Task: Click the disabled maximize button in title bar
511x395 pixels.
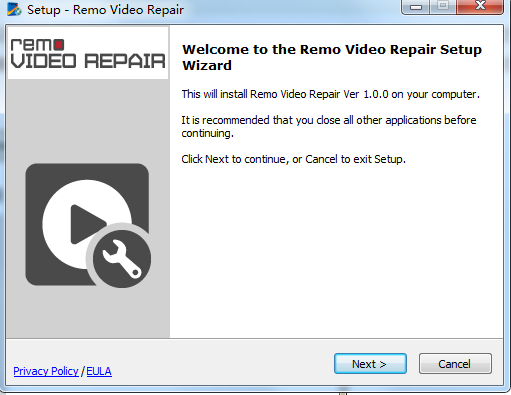Action: (443, 7)
